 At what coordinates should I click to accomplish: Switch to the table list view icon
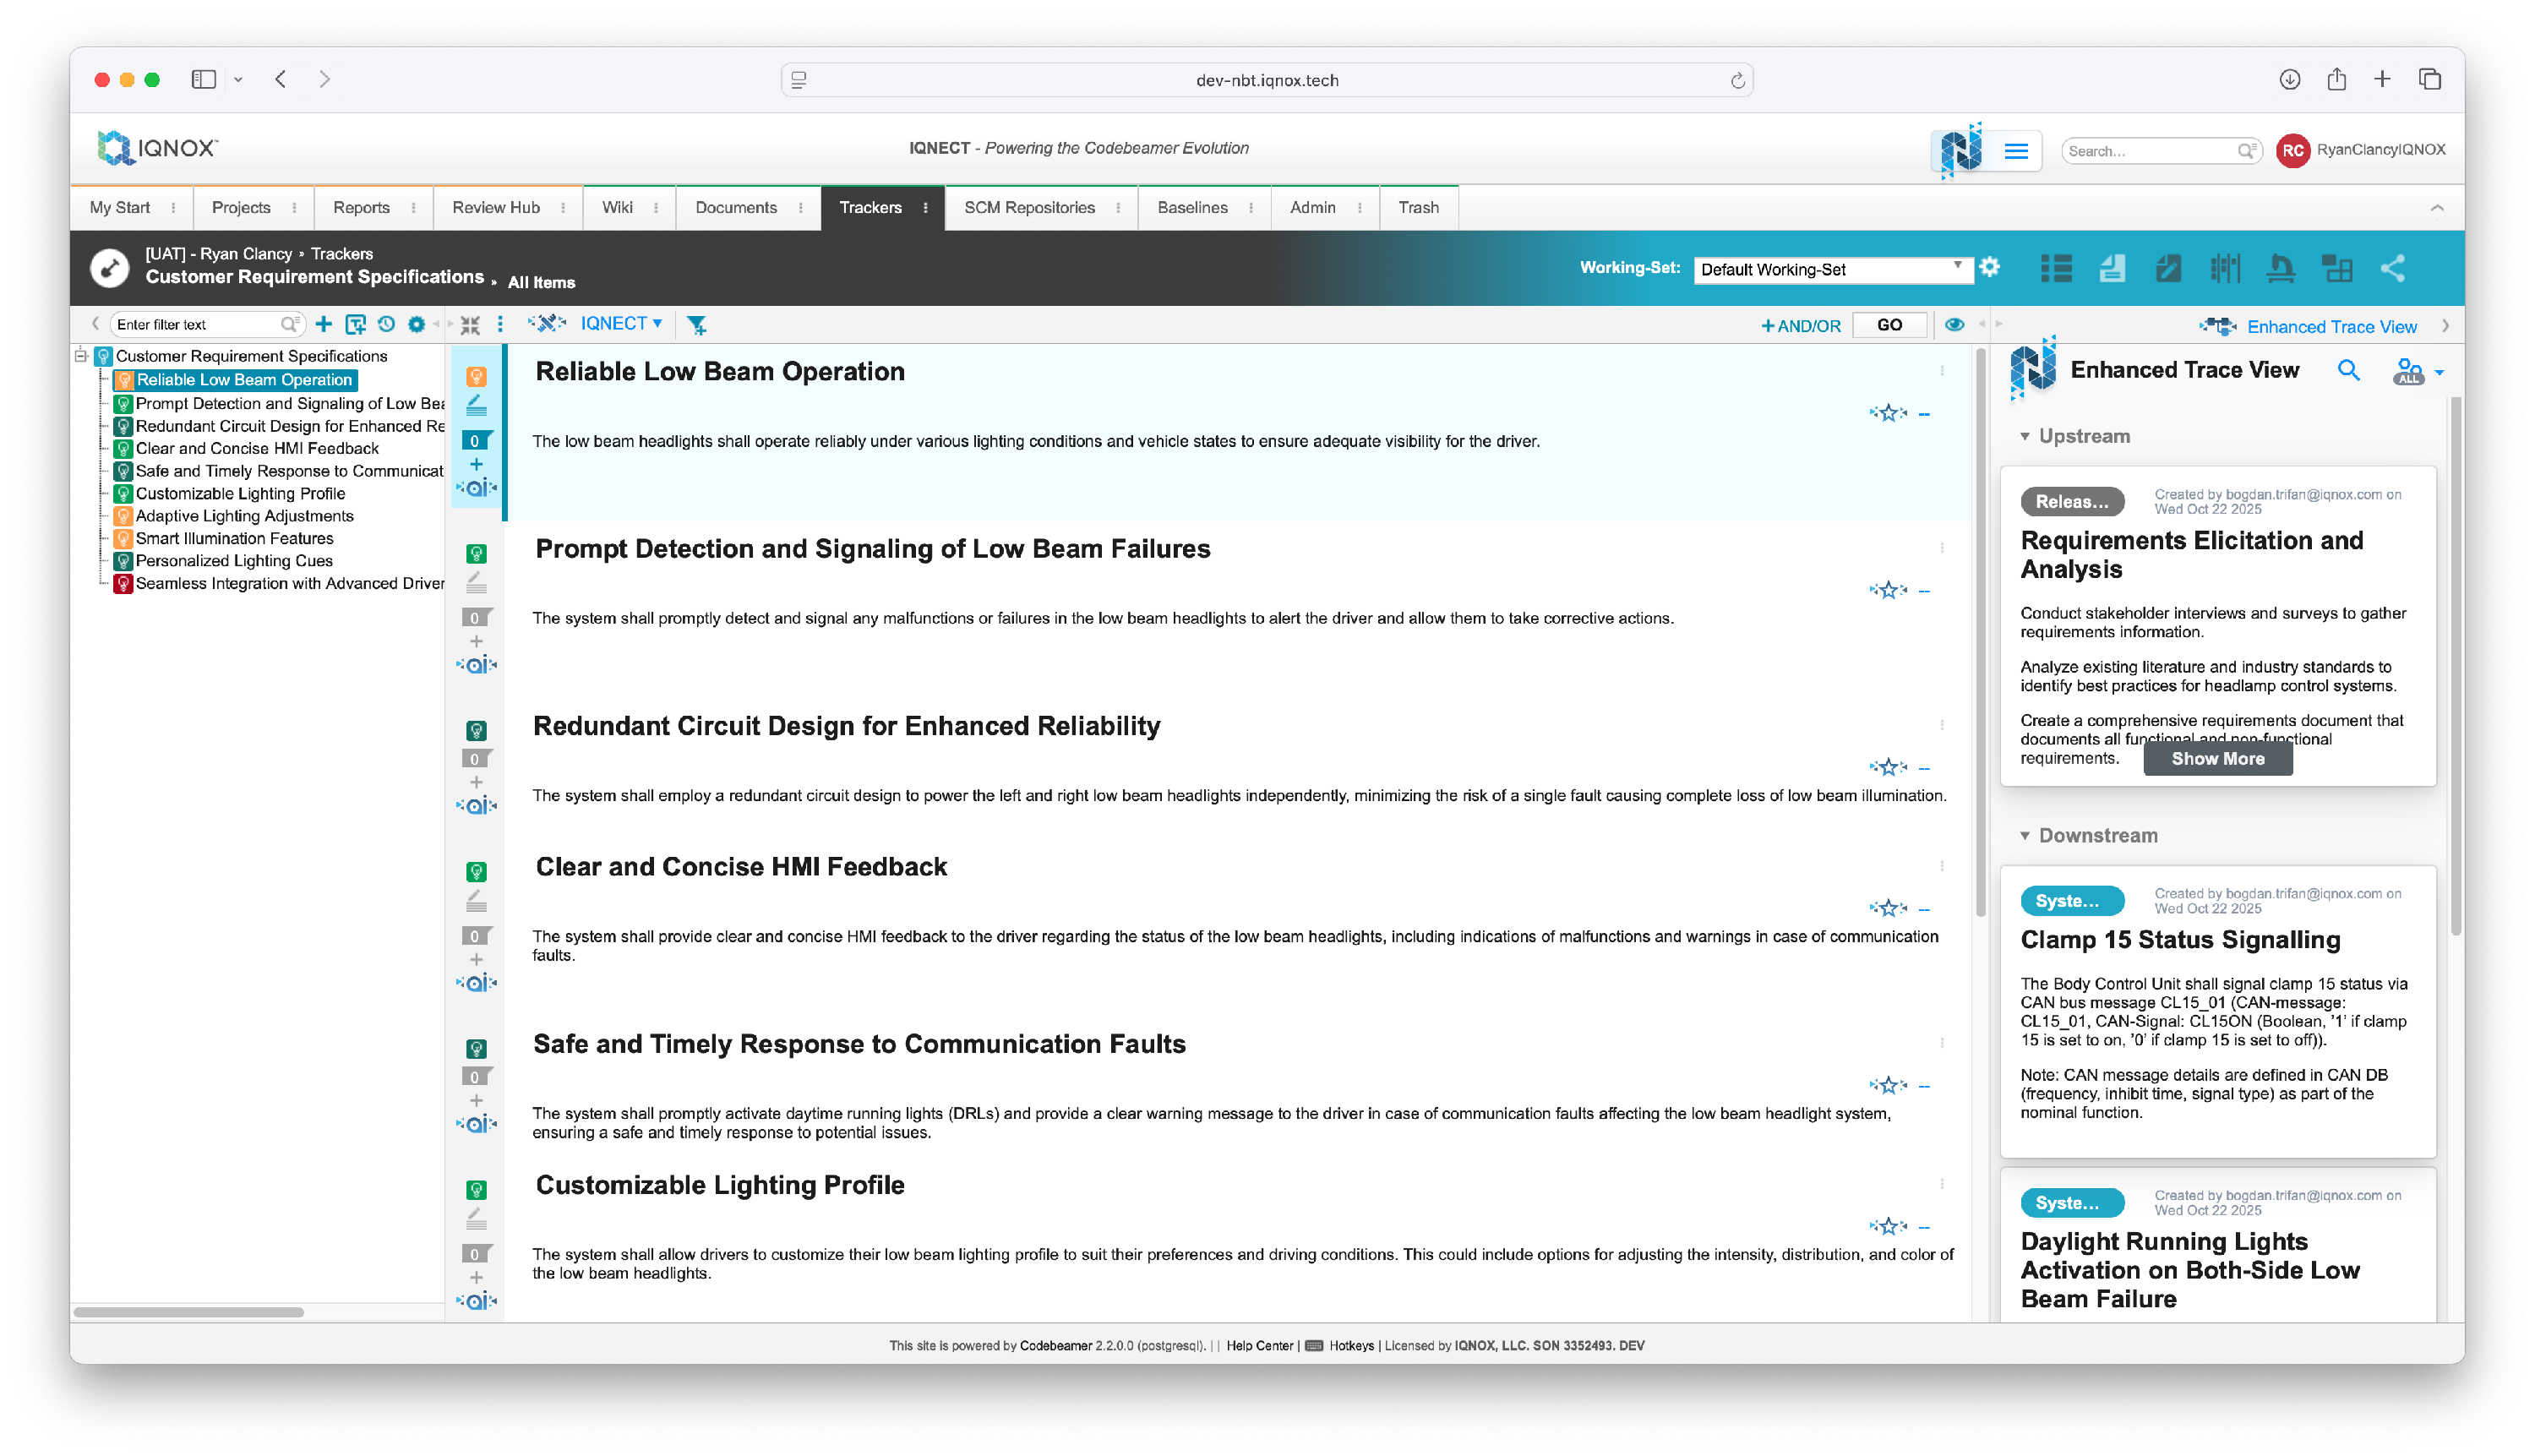2056,268
